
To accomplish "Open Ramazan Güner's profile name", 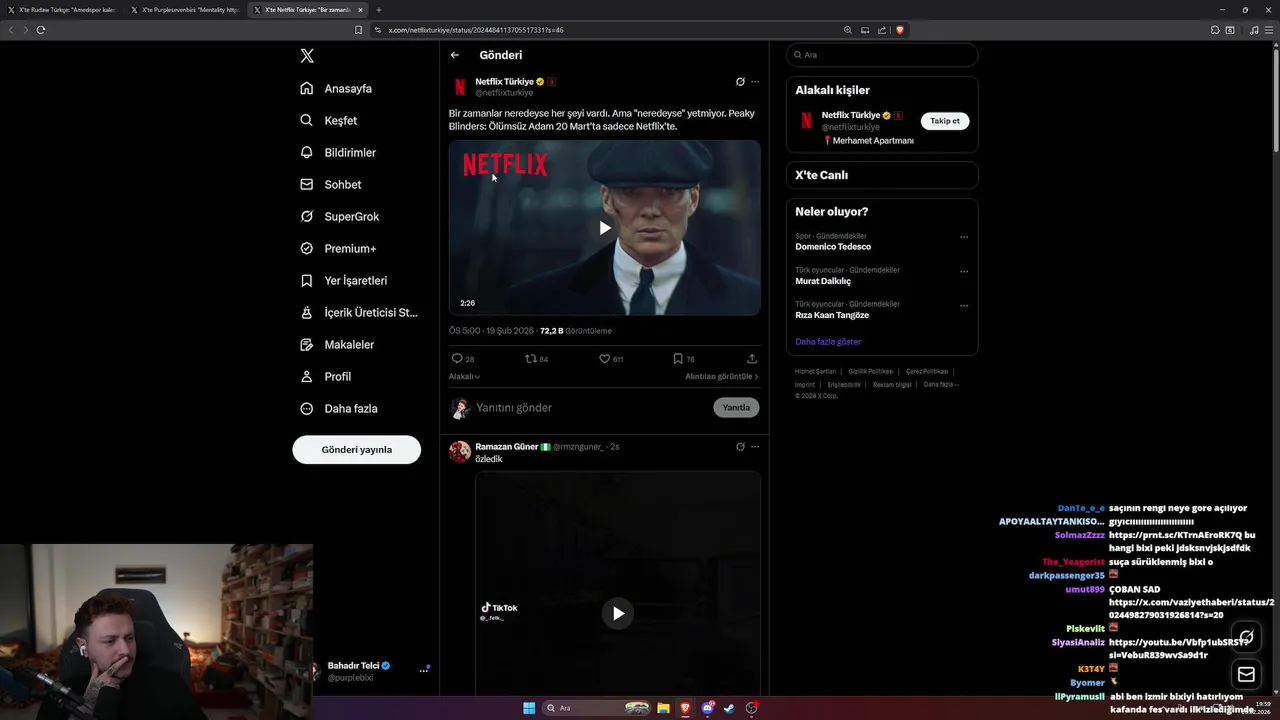I will (x=507, y=447).
